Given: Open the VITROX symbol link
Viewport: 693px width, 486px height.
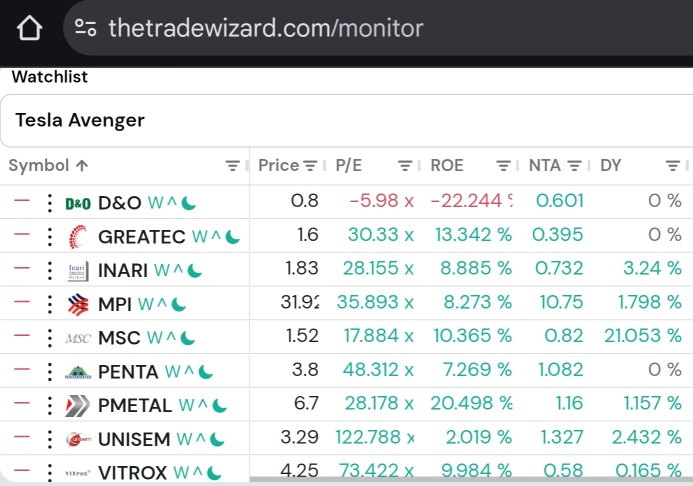Looking at the screenshot, I should point(132,473).
